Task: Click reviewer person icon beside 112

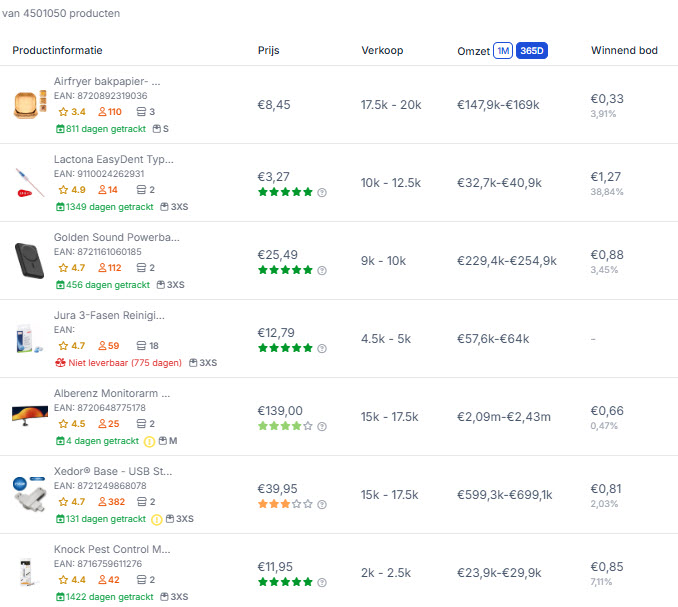Action: click(x=102, y=268)
